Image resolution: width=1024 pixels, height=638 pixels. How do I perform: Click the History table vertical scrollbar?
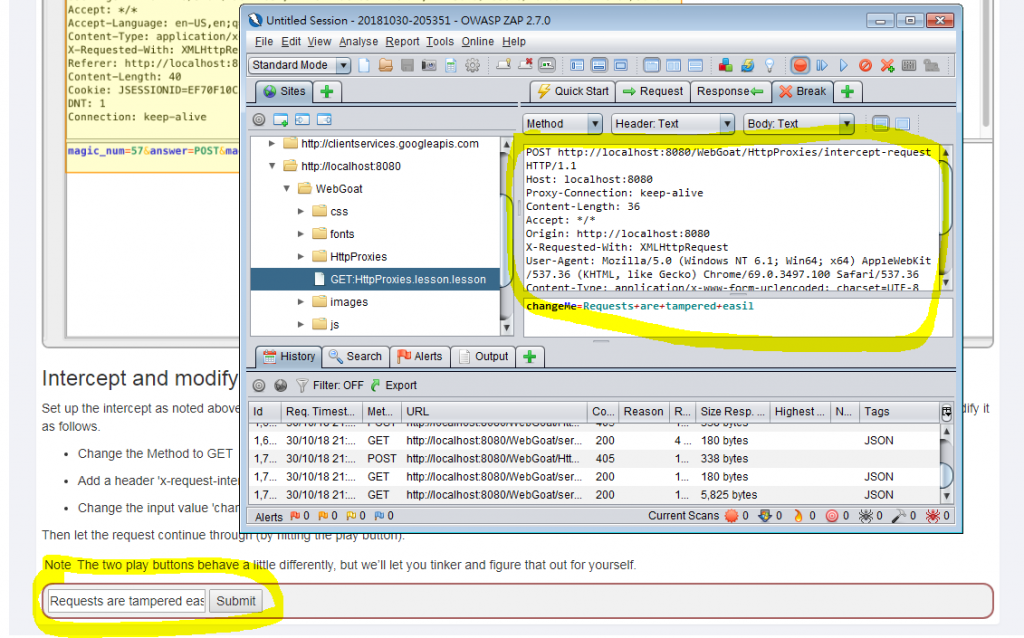pos(946,464)
